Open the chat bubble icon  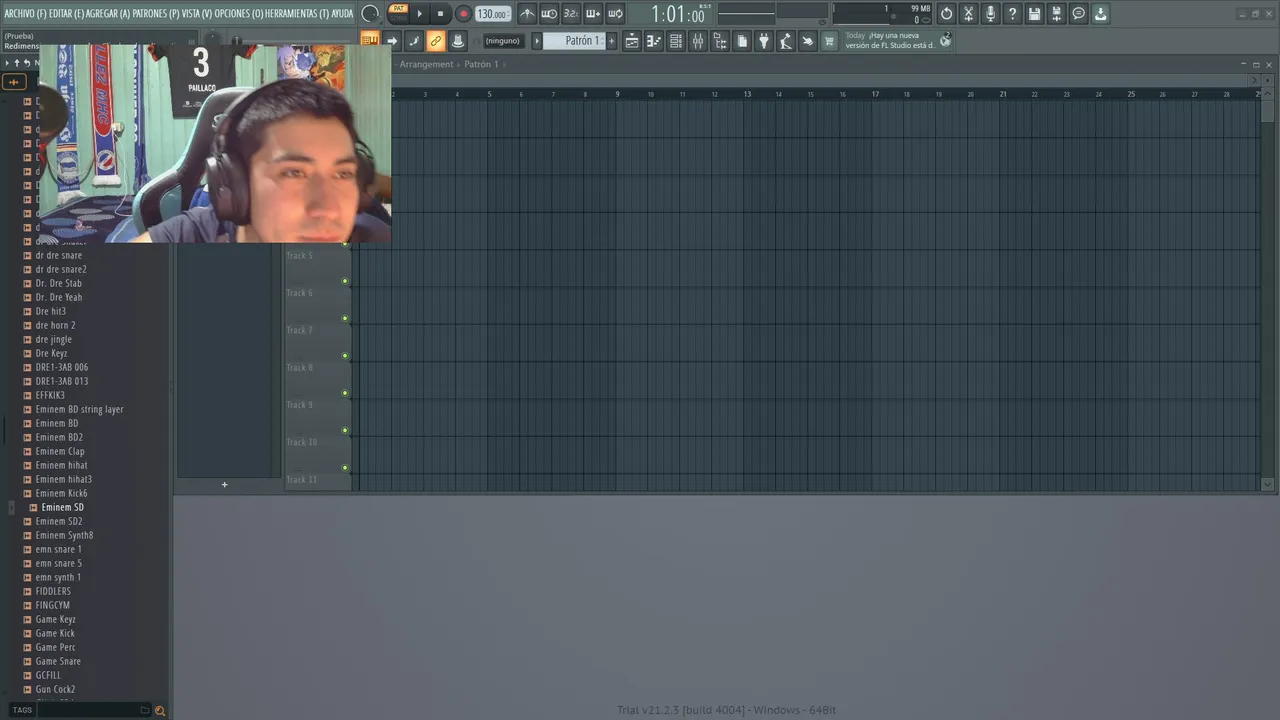click(x=1079, y=14)
